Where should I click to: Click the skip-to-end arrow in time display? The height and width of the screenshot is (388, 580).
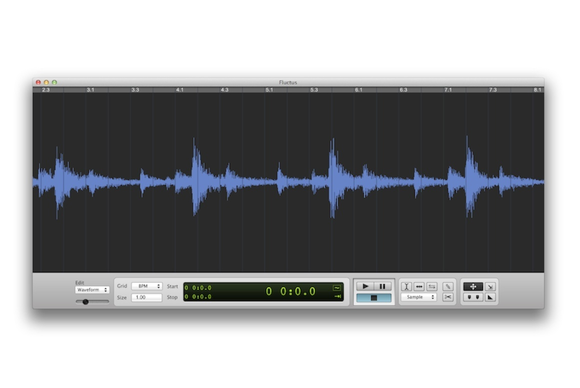(337, 296)
